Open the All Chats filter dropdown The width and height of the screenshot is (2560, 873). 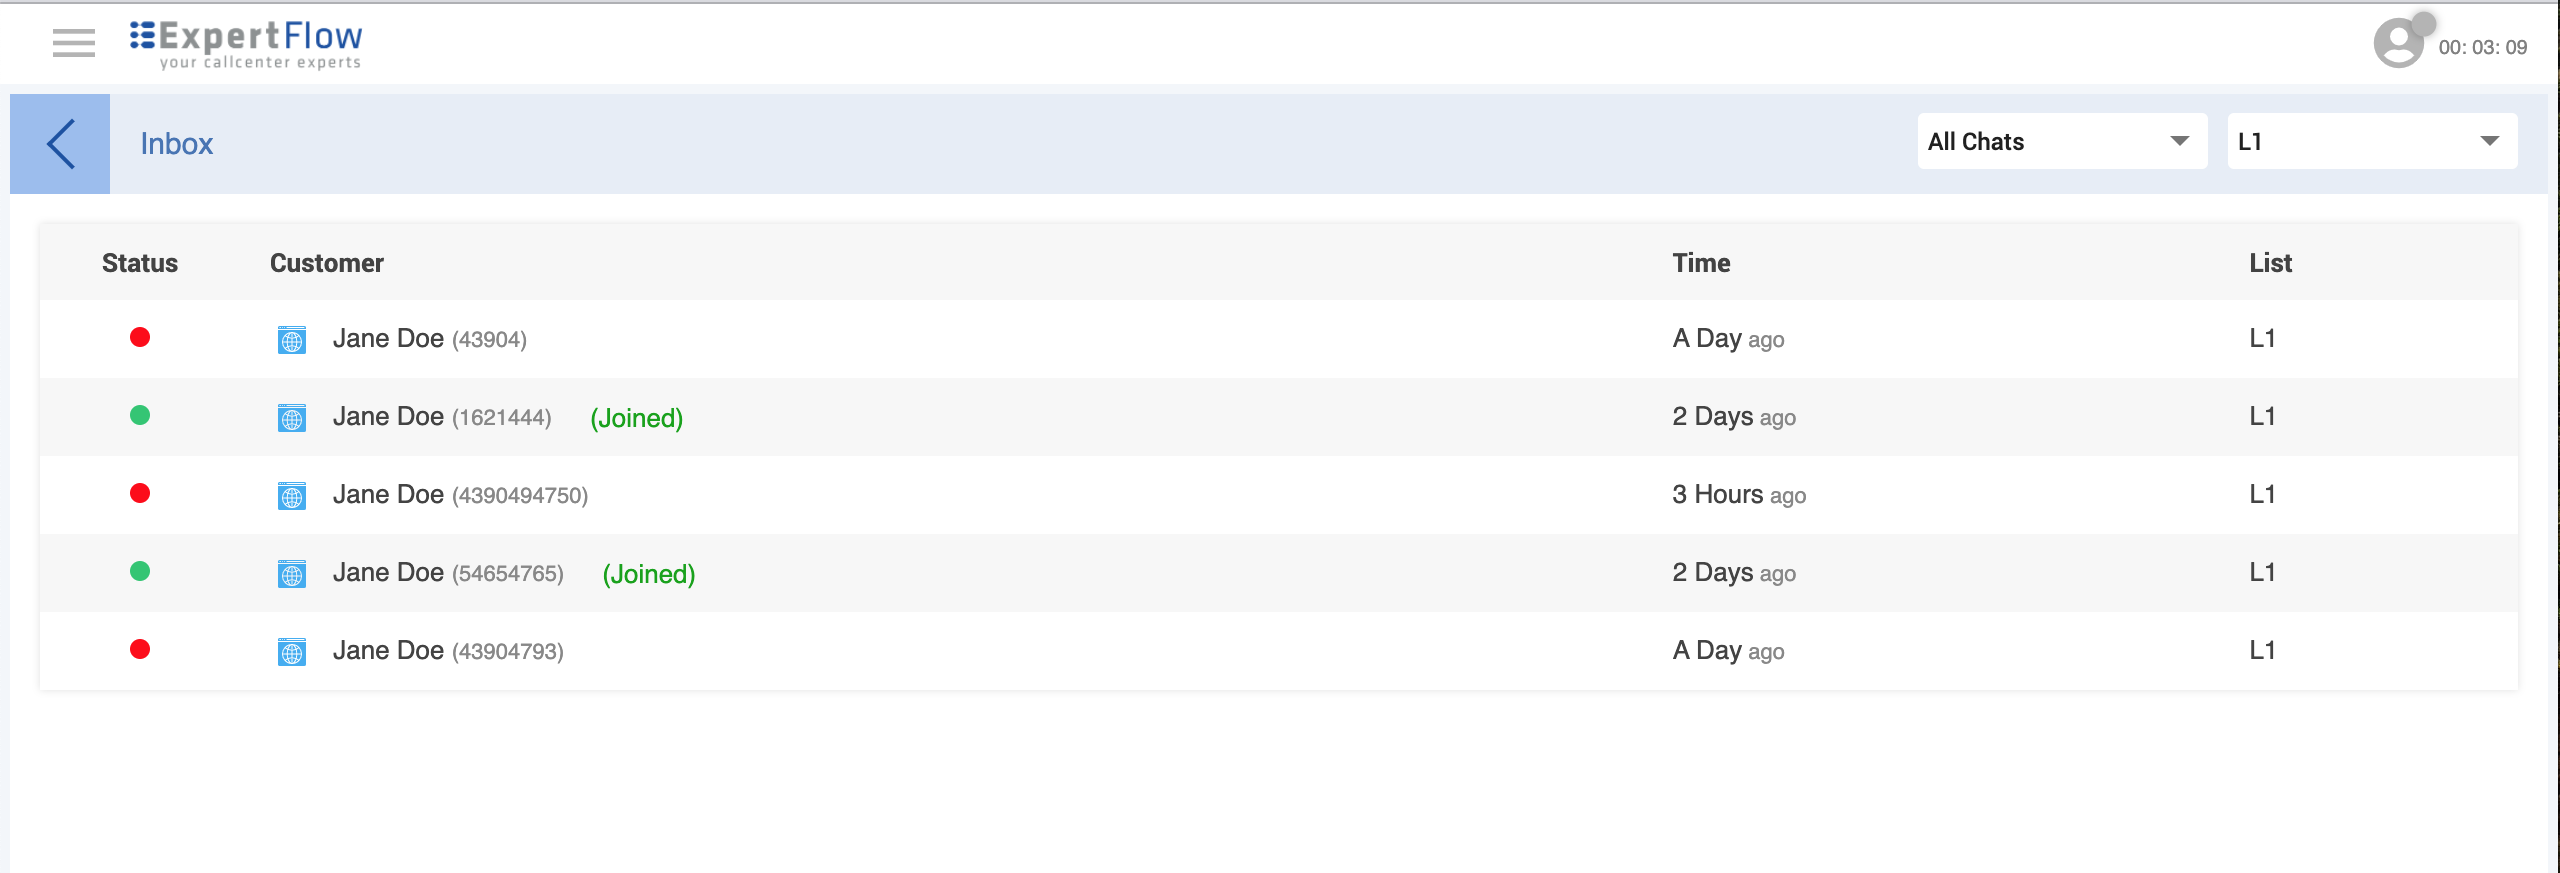click(2061, 142)
